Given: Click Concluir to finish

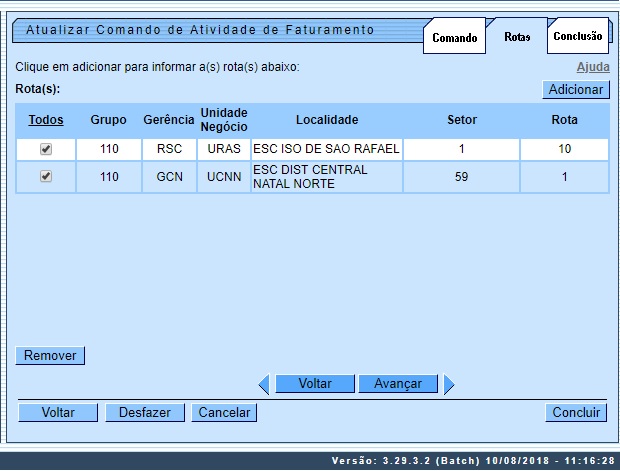Looking at the screenshot, I should coord(577,412).
